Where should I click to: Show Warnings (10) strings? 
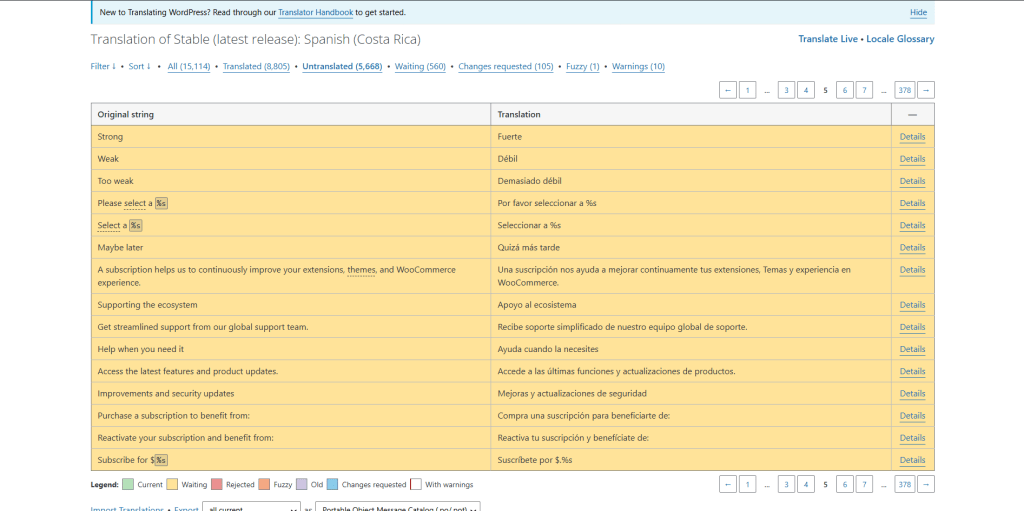click(638, 67)
